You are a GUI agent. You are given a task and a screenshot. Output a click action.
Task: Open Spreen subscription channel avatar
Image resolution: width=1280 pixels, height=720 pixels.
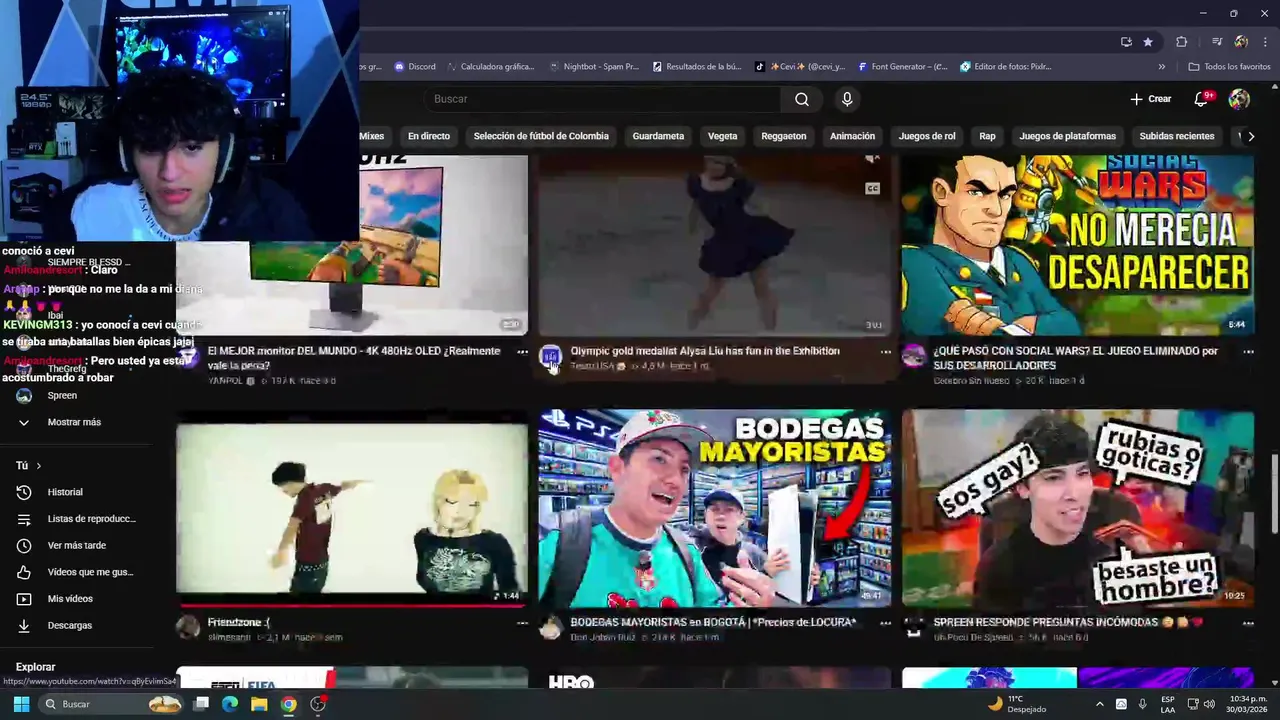pyautogui.click(x=24, y=395)
